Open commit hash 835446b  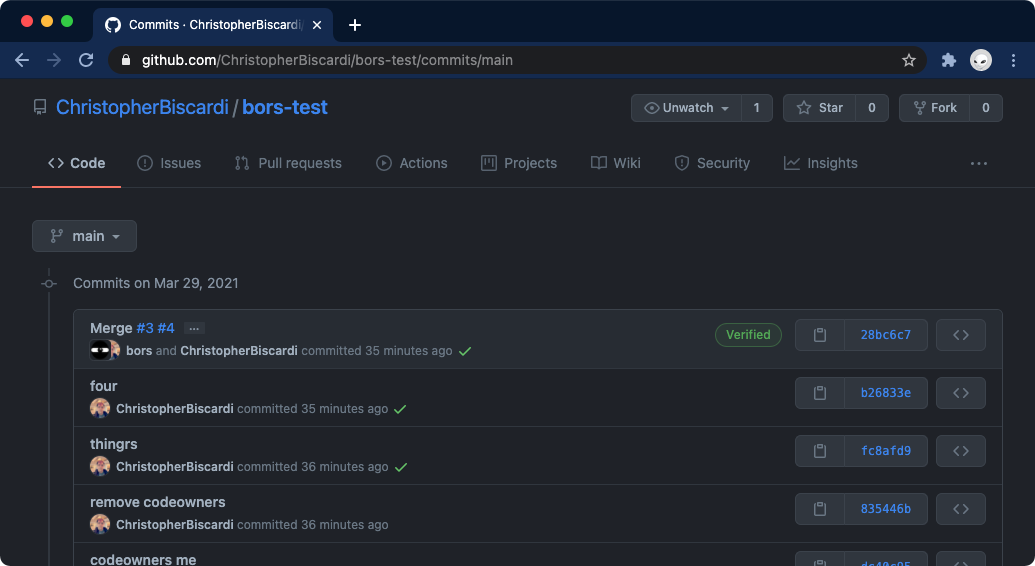click(886, 509)
